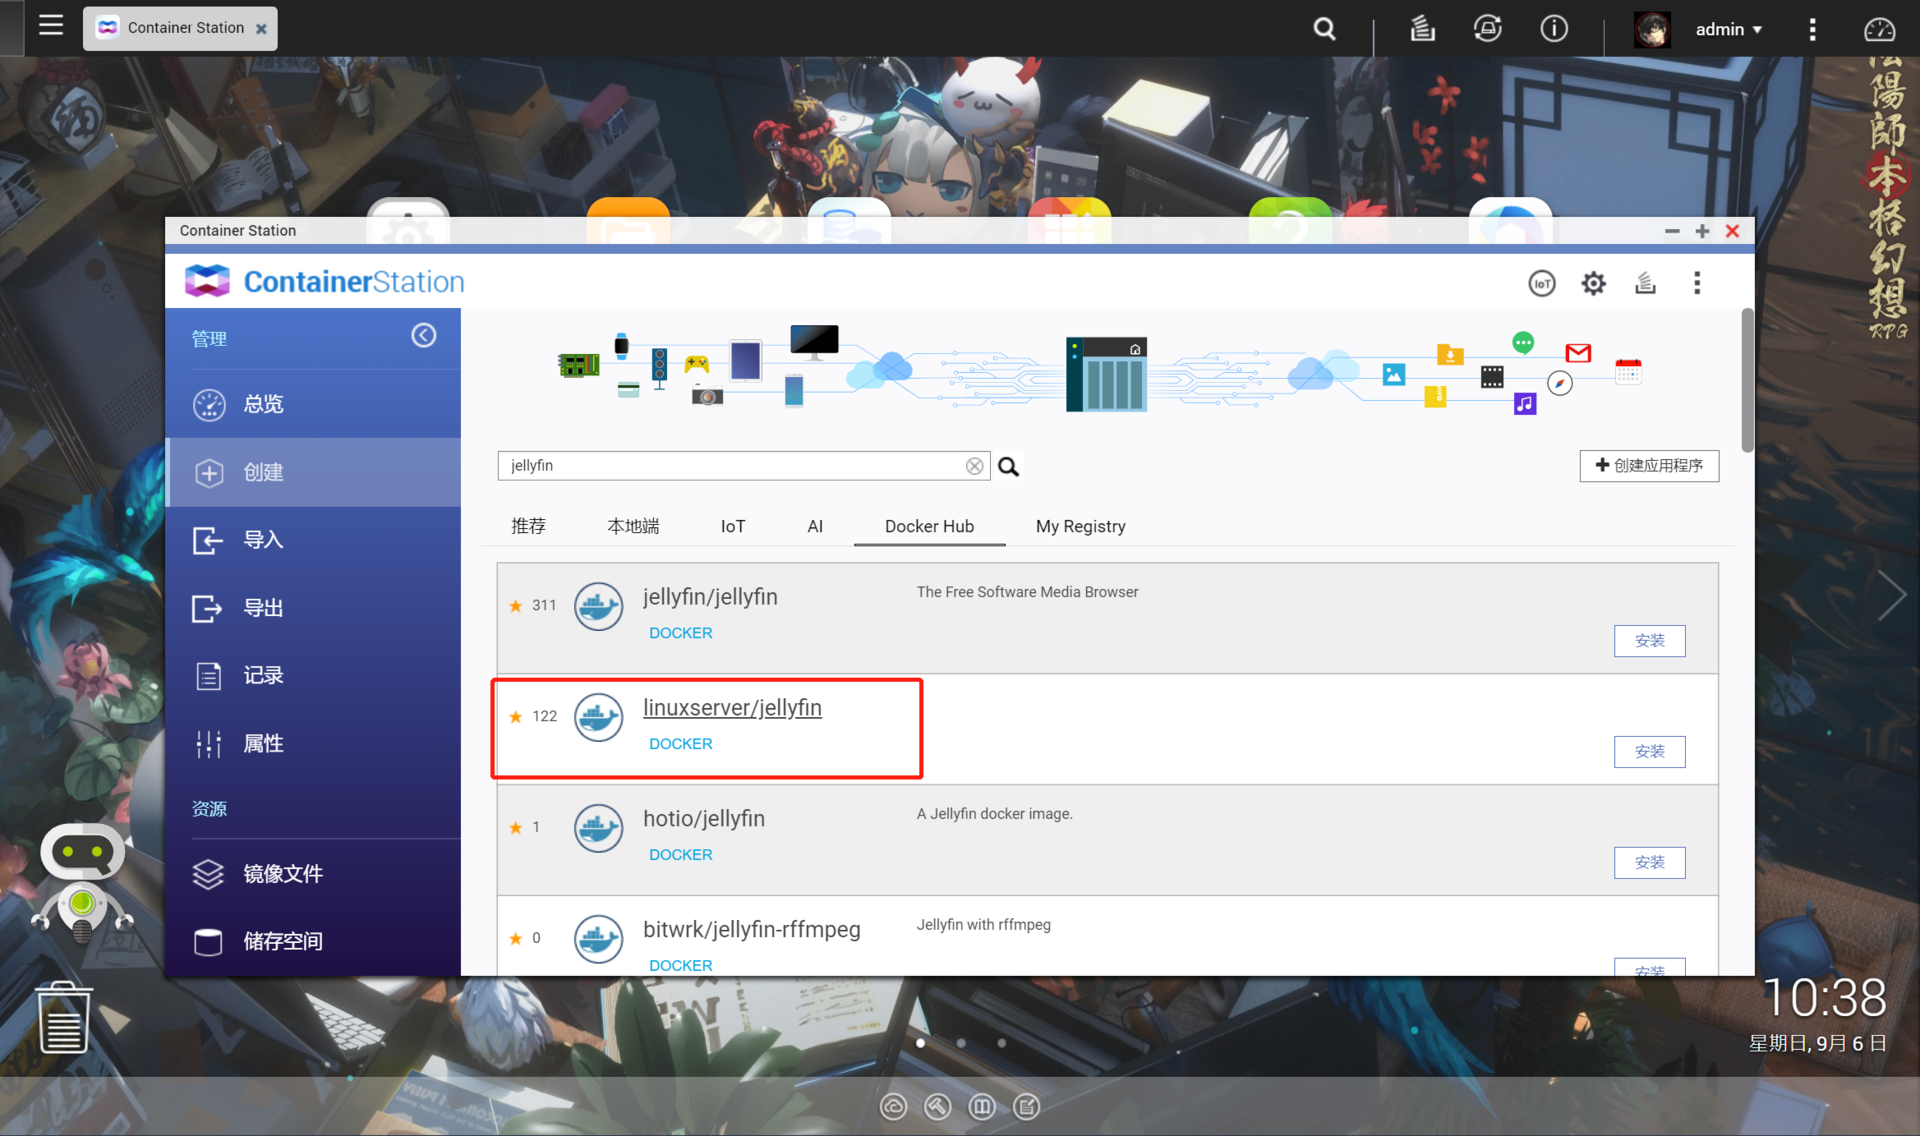Install the linuxserver/jellyfin image
The height and width of the screenshot is (1136, 1920).
(1649, 752)
